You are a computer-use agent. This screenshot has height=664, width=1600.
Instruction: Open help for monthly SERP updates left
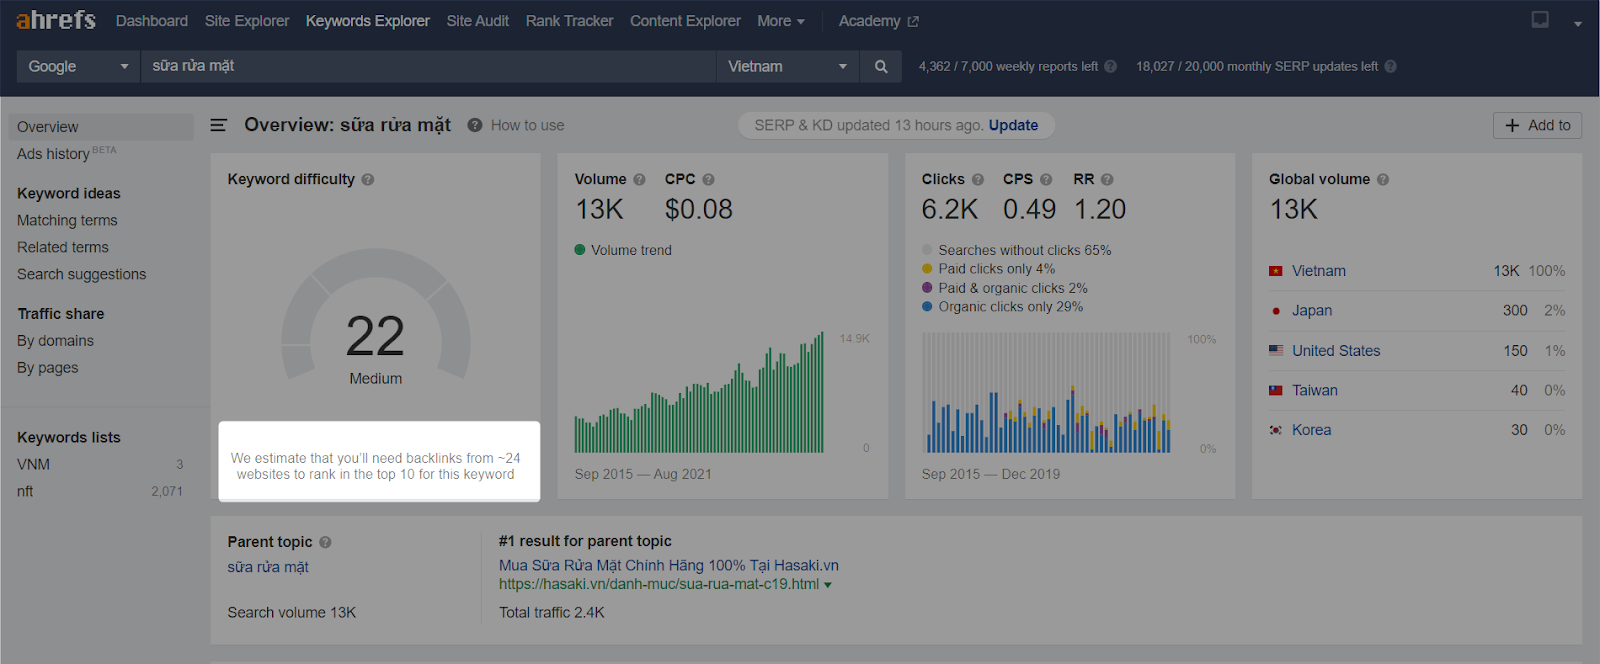point(1390,66)
